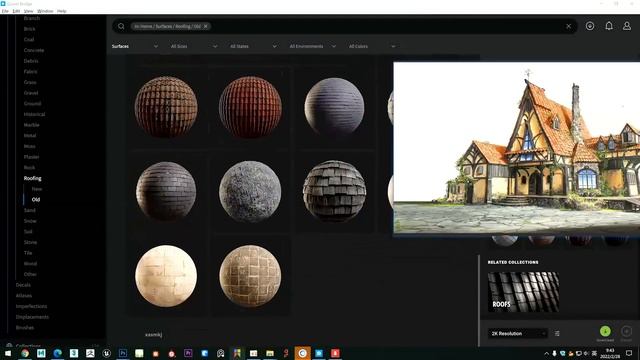Select the white plaster sphere

click(x=166, y=276)
